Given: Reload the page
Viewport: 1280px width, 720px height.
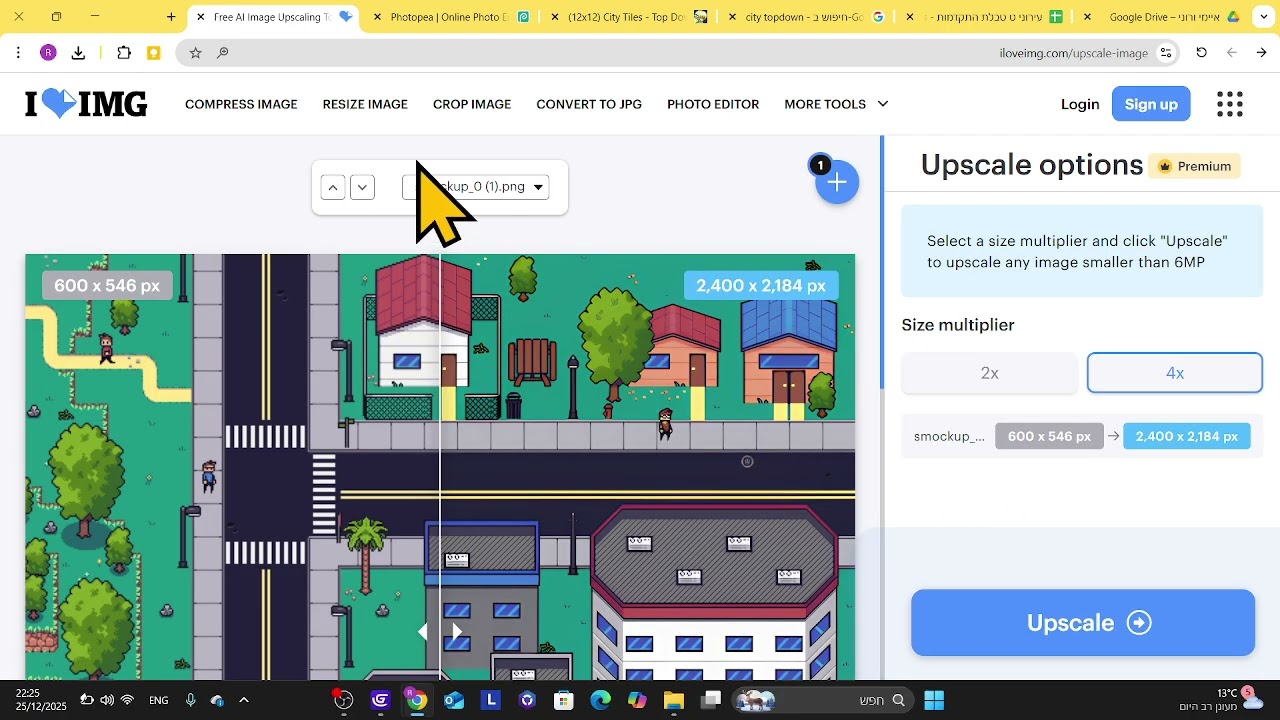Looking at the screenshot, I should pyautogui.click(x=1201, y=53).
